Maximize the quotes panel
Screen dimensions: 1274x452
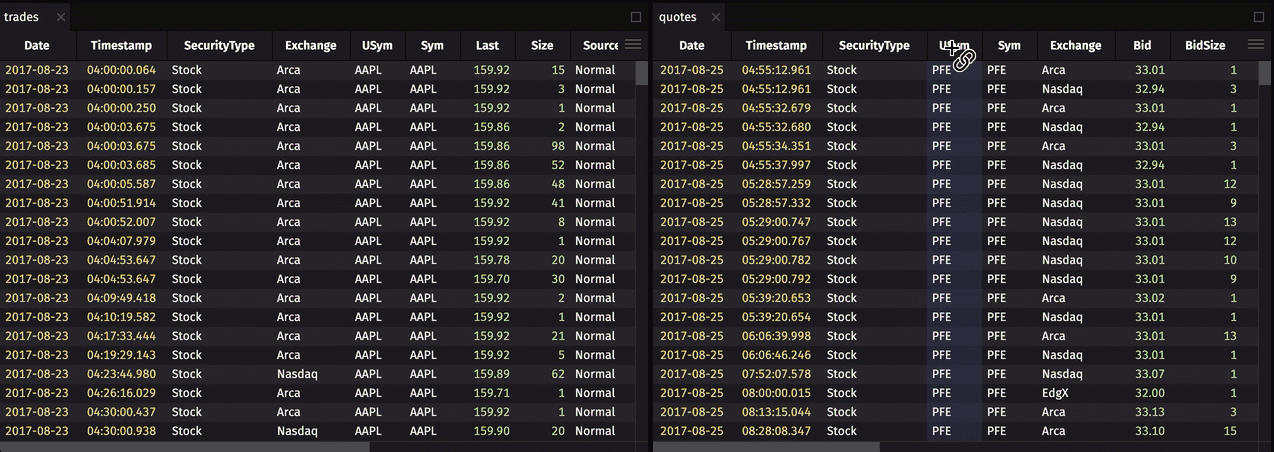tap(1259, 17)
